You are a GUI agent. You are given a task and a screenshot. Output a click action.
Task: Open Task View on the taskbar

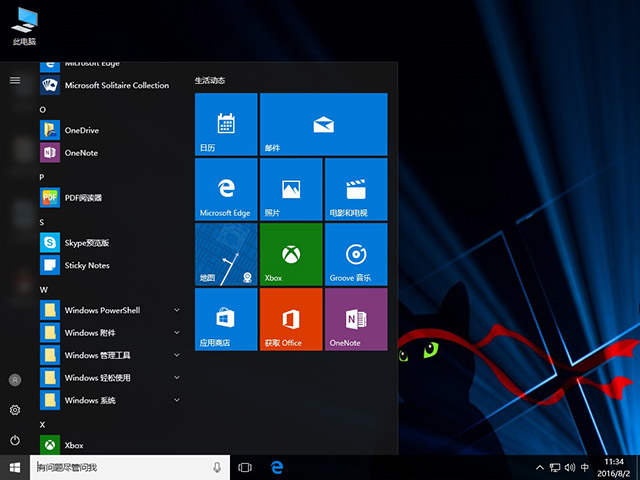[x=245, y=467]
